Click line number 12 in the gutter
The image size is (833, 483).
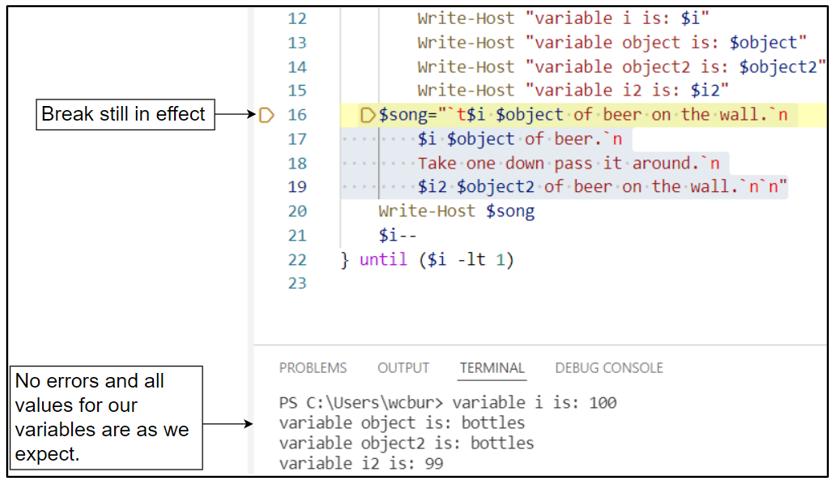tap(298, 19)
